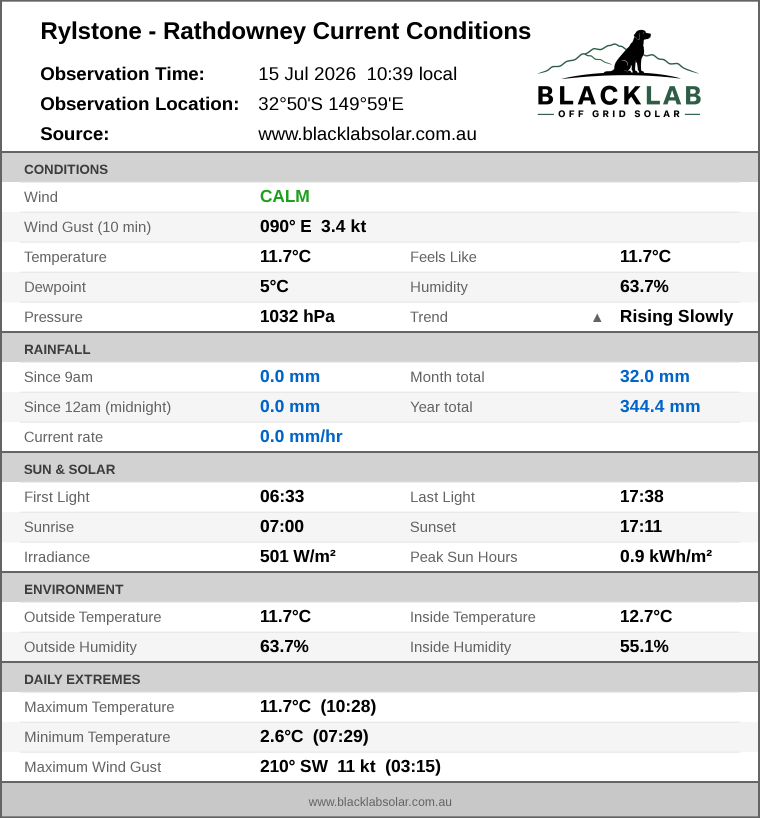Click the SUN & SOLAR section header

pos(380,469)
